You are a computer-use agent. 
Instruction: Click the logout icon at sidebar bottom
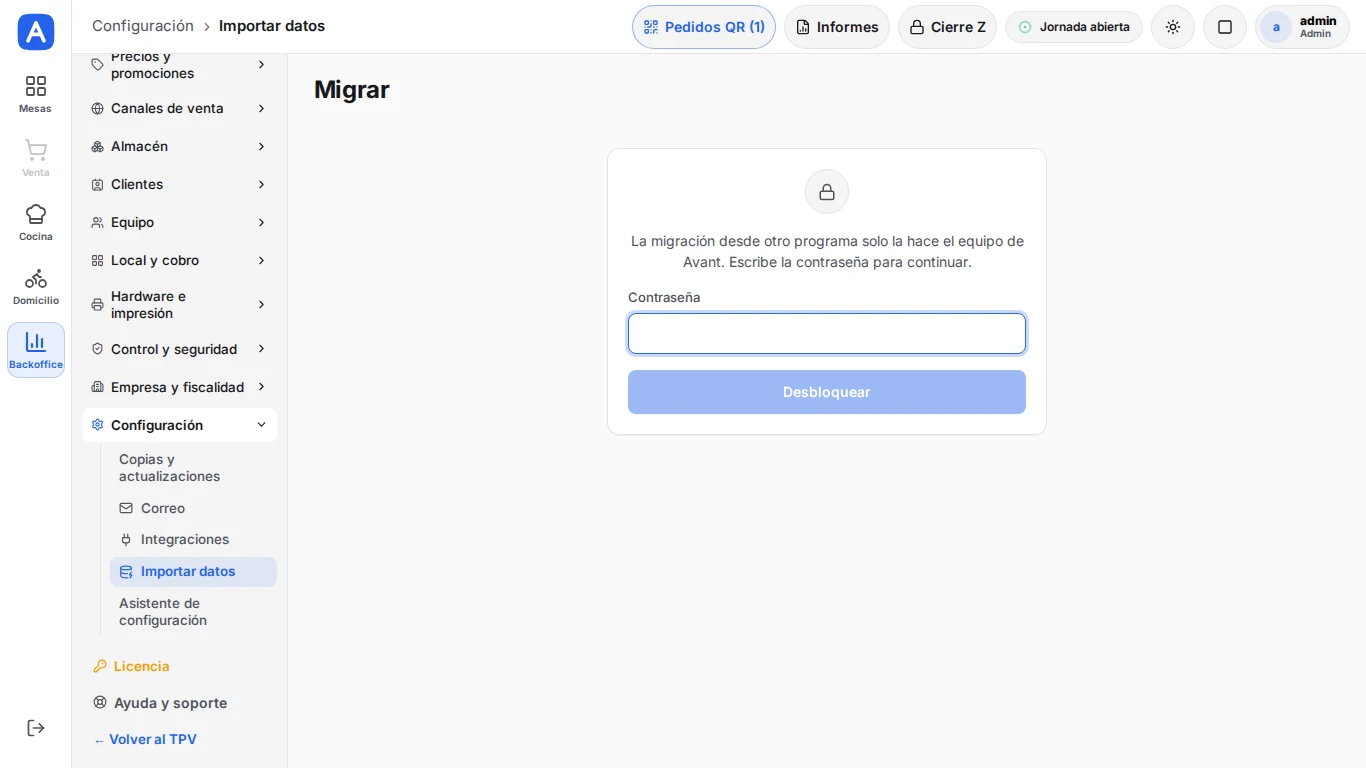36,728
